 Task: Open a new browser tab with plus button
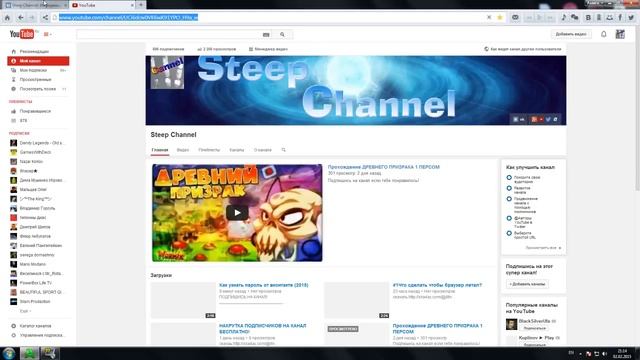click(141, 5)
